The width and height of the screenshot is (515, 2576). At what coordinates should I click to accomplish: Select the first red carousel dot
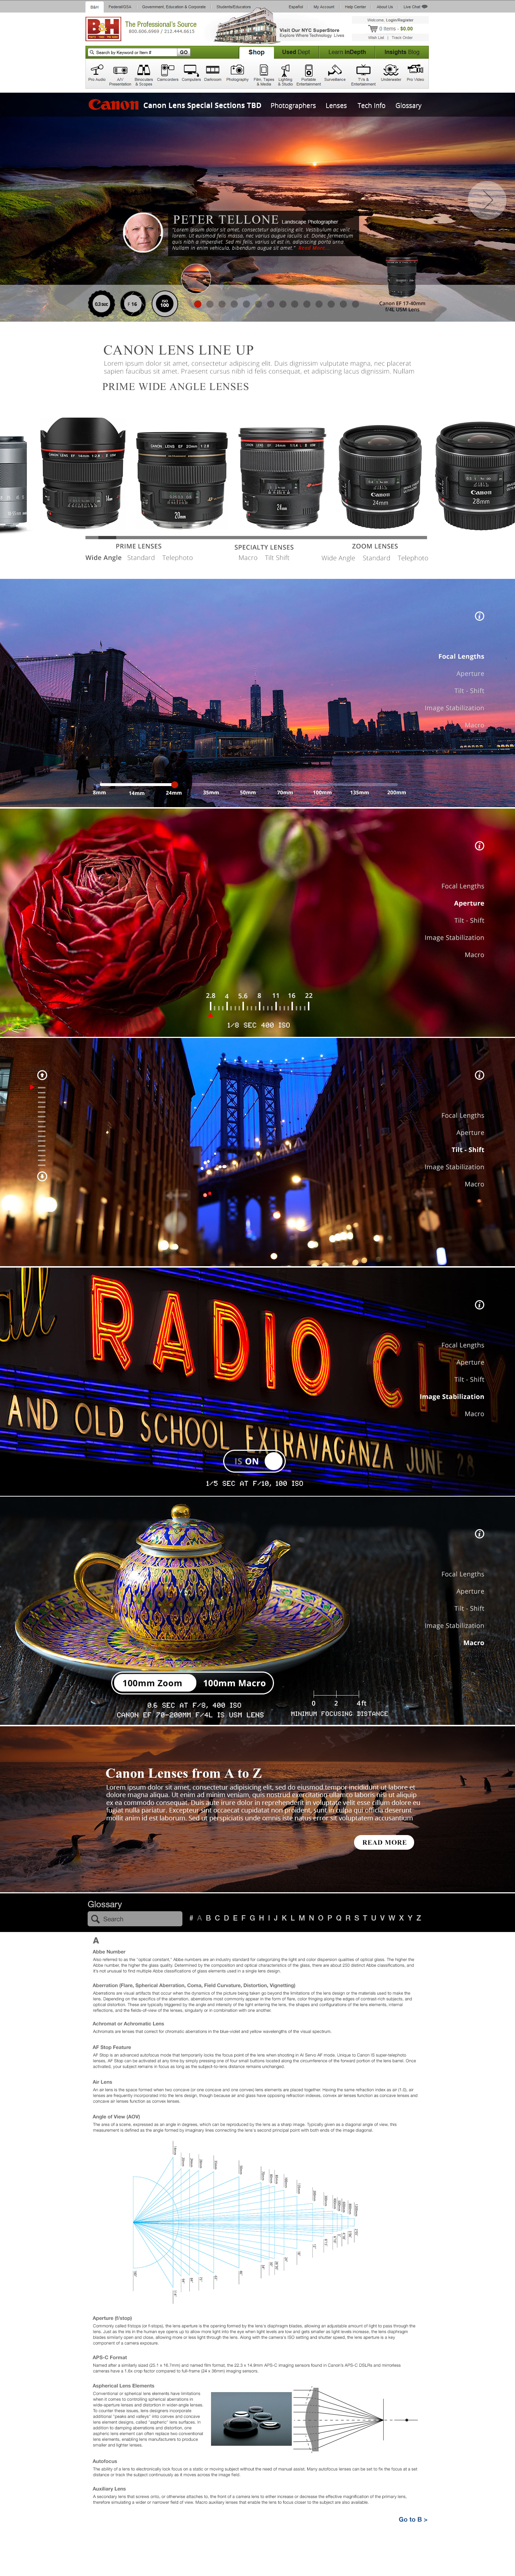tap(198, 304)
